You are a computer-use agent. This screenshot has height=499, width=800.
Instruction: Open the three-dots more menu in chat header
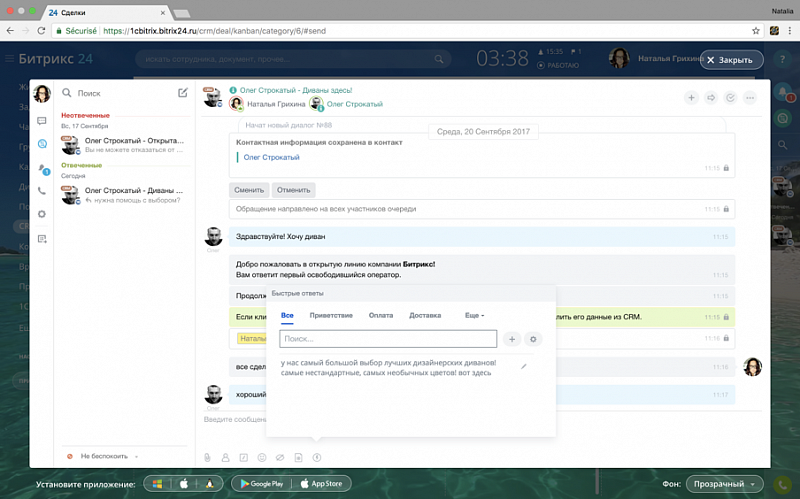751,97
